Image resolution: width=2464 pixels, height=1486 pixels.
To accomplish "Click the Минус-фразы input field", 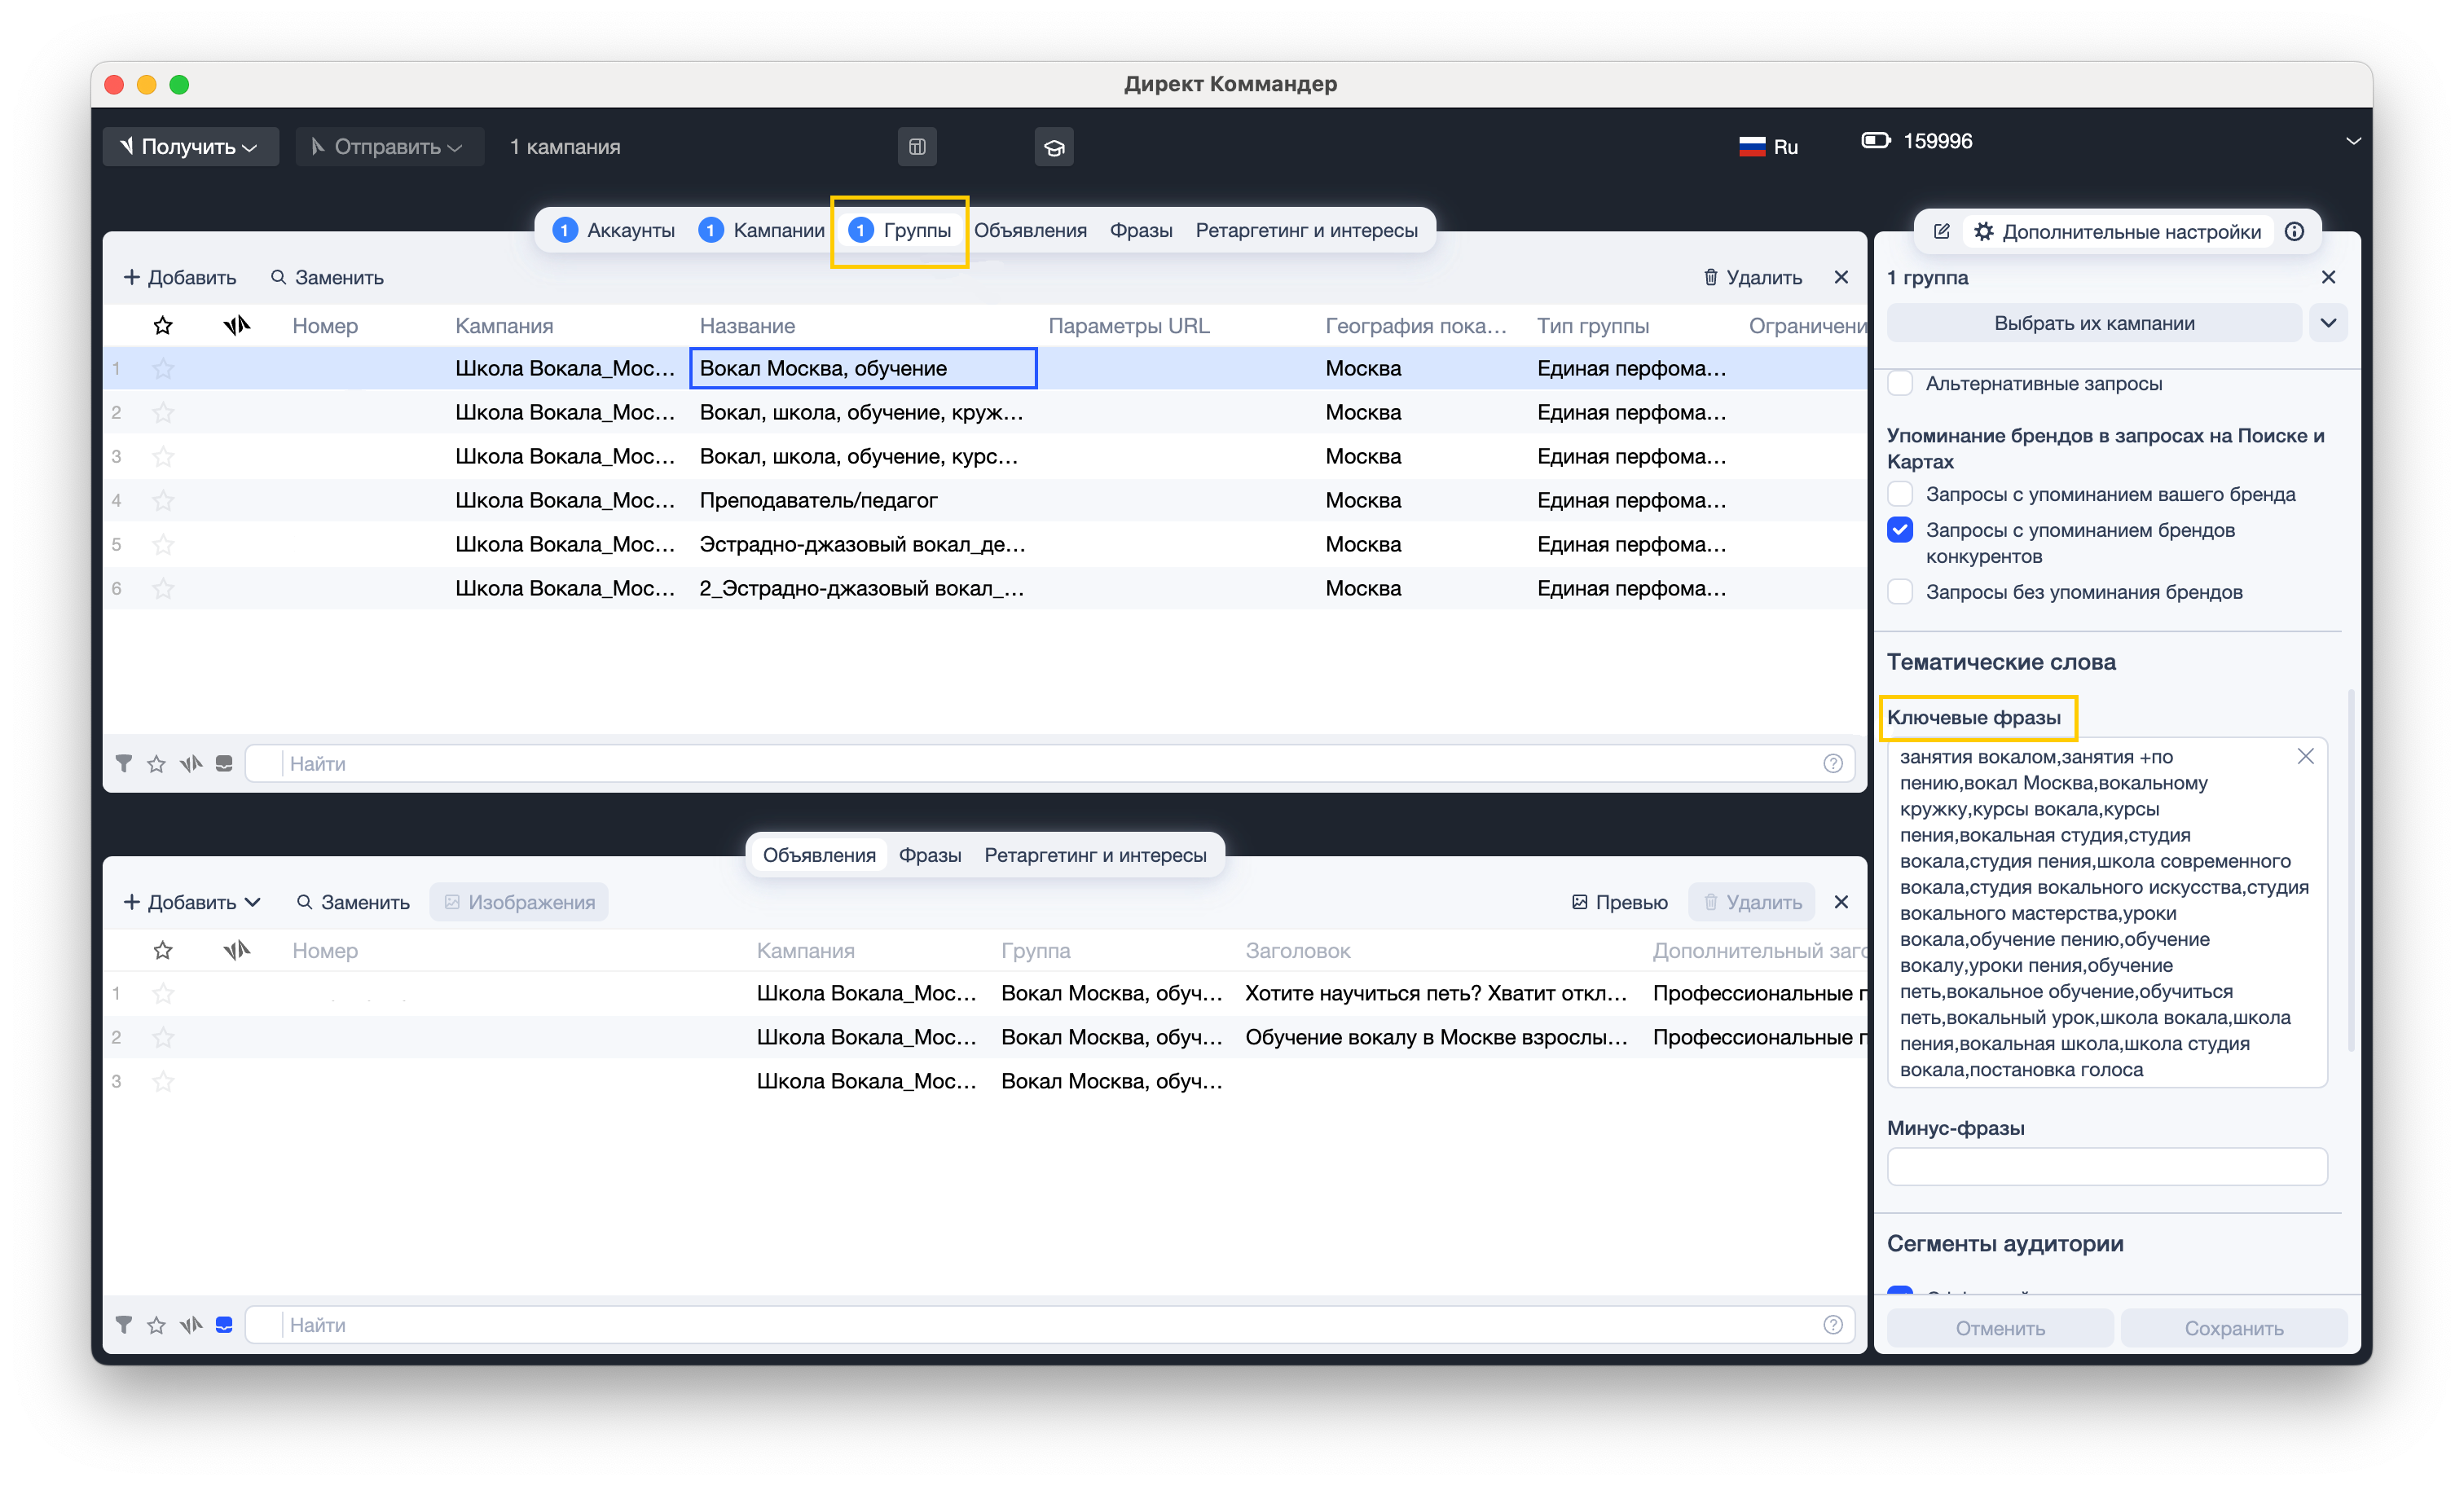I will 2106,1166.
